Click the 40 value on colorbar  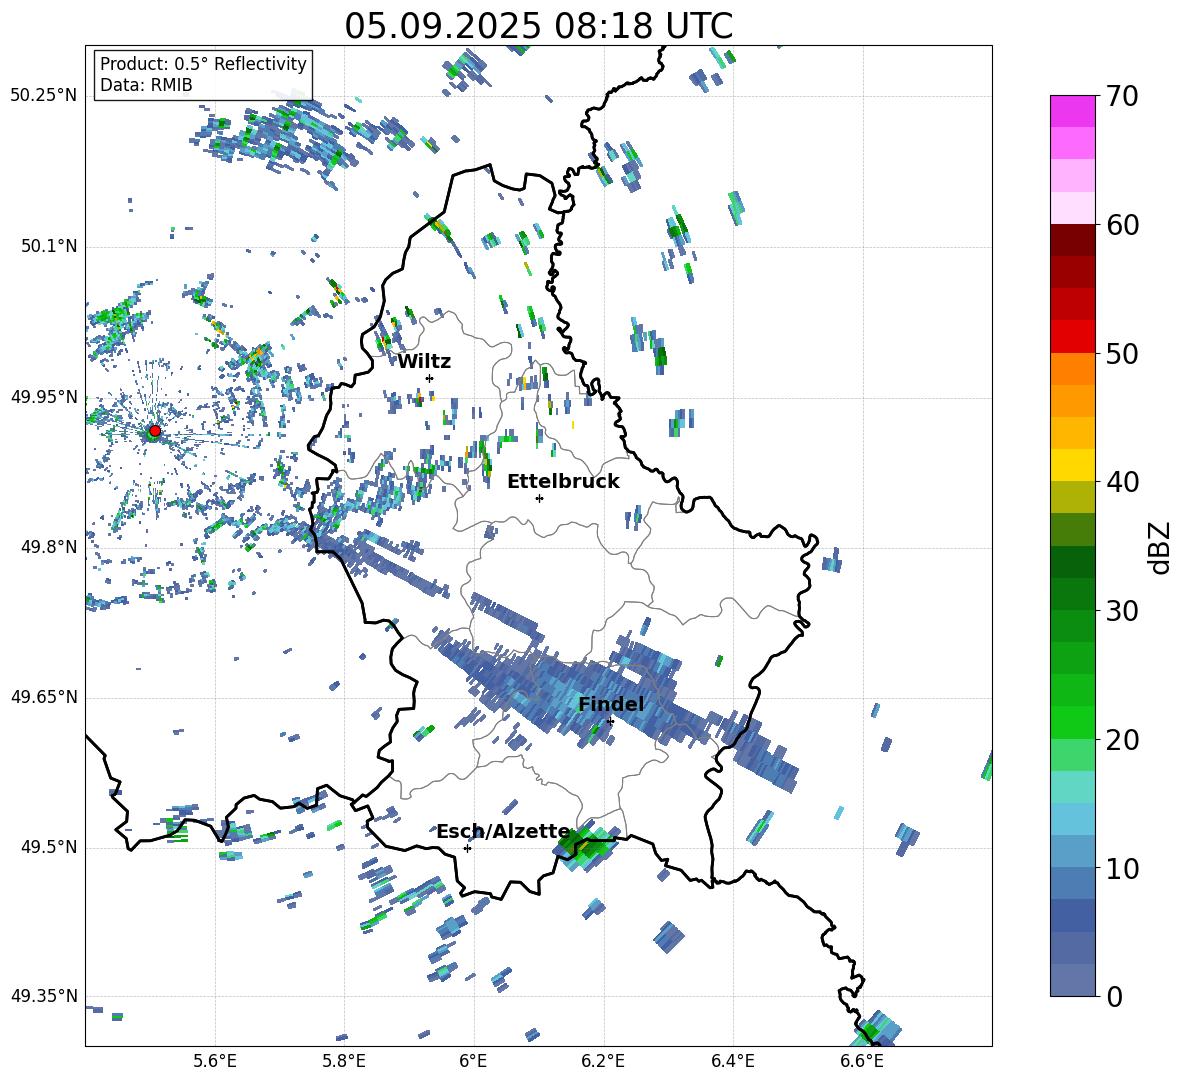pos(1122,482)
